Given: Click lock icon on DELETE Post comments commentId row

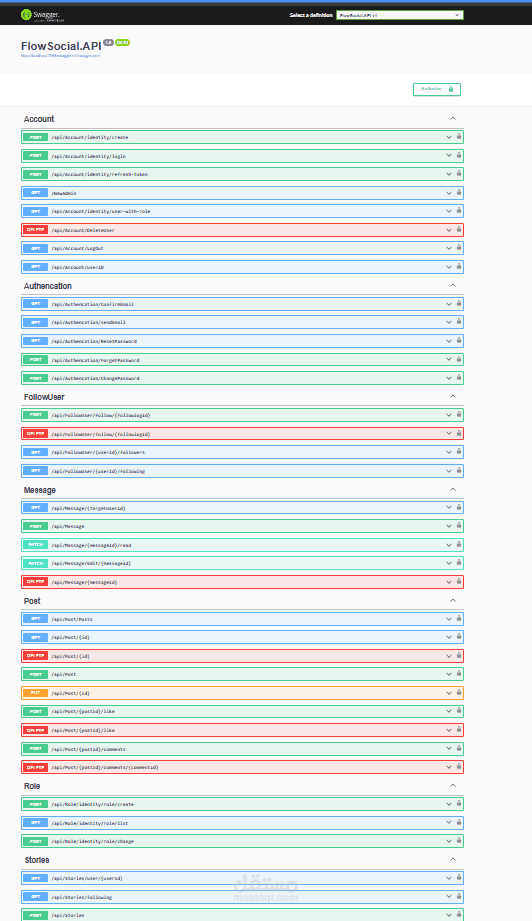Looking at the screenshot, I should click(x=459, y=767).
